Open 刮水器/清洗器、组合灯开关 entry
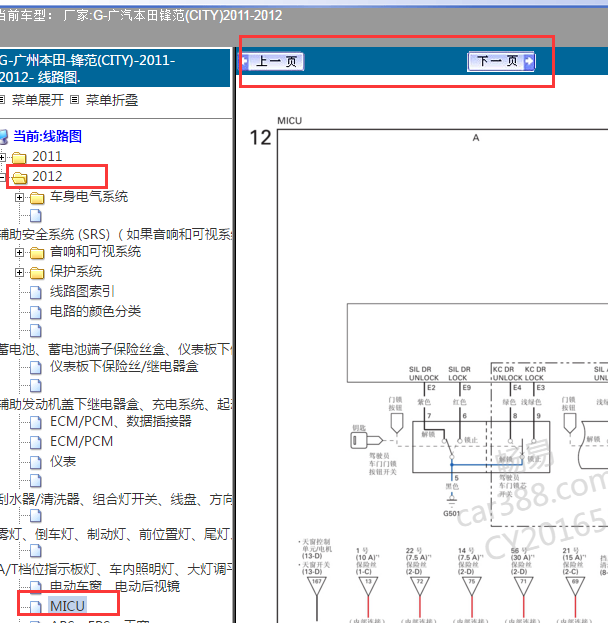 click(116, 499)
